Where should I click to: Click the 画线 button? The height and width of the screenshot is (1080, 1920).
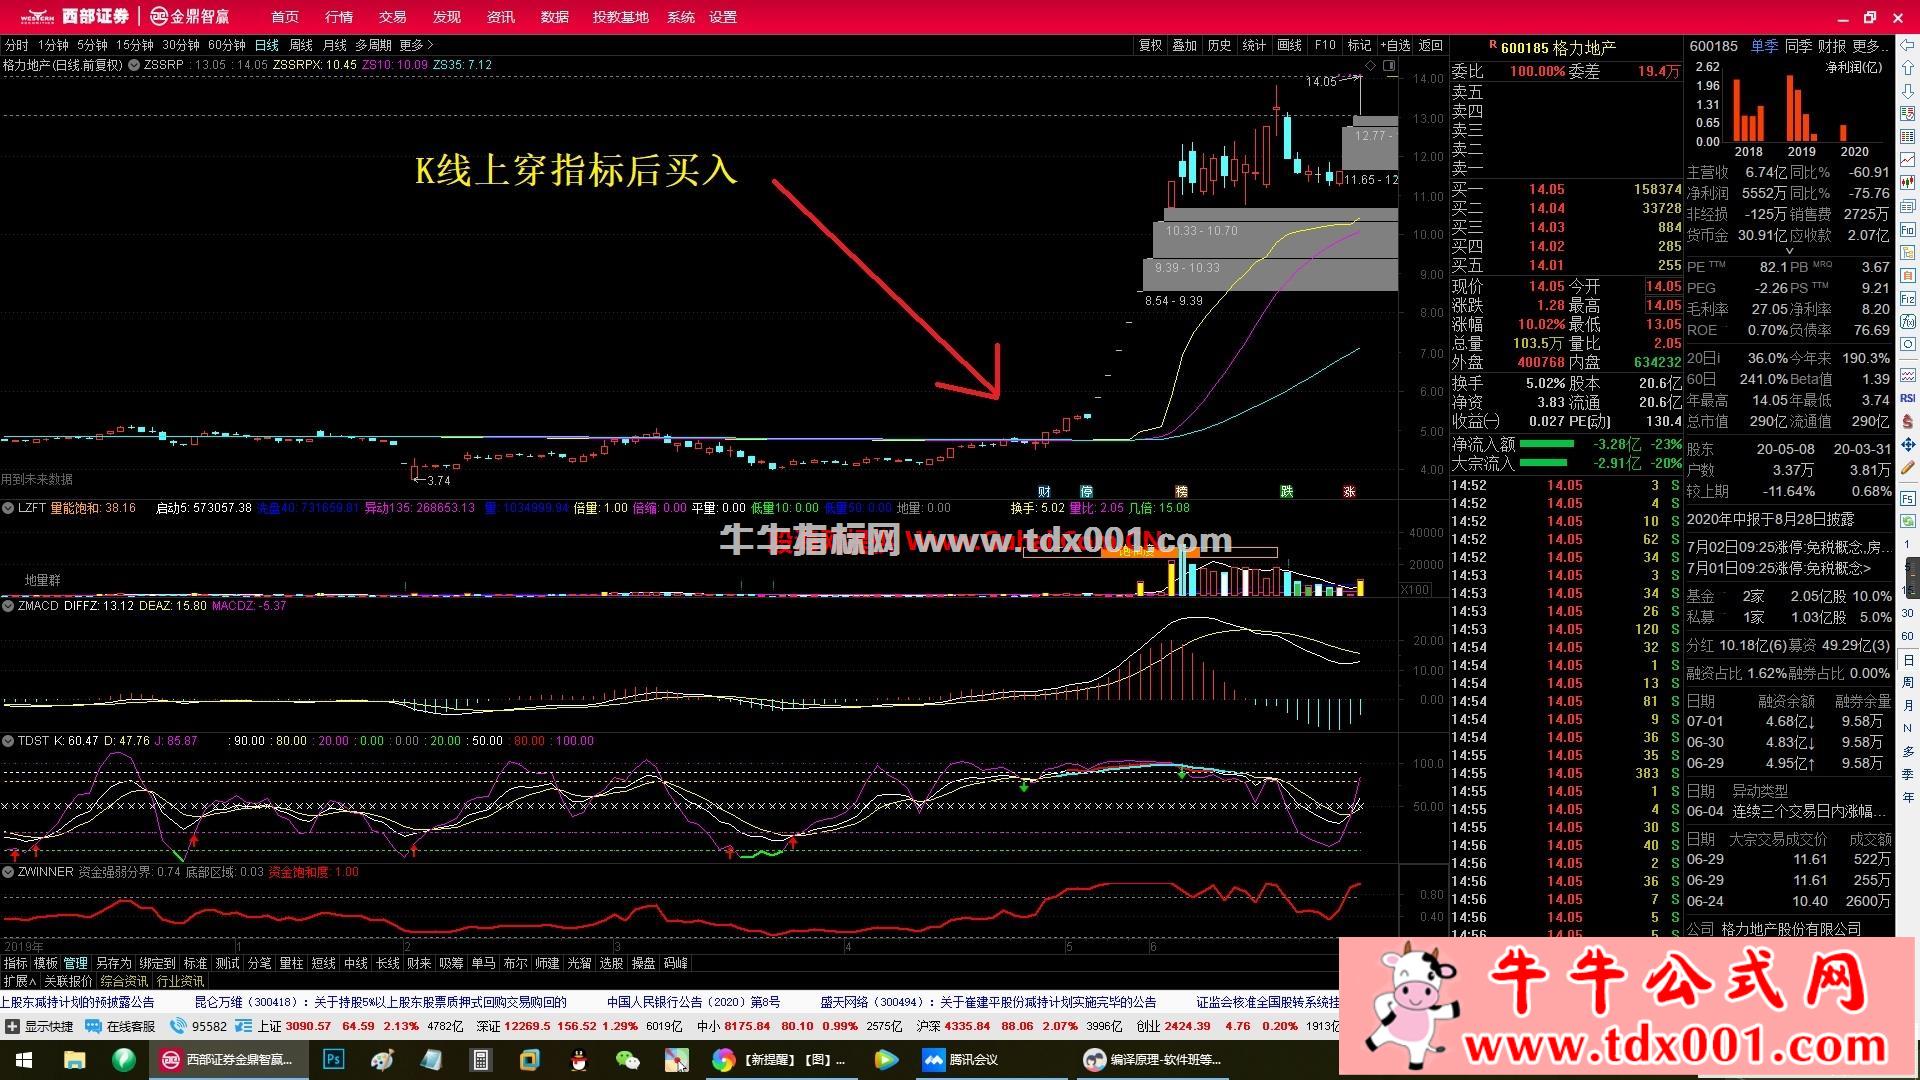1290,45
